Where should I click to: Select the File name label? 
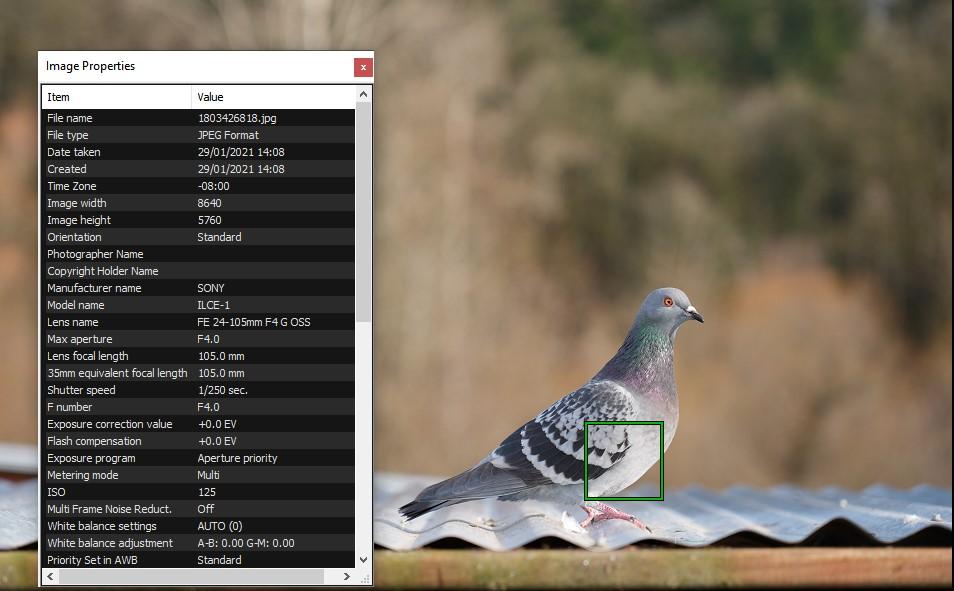[x=70, y=118]
